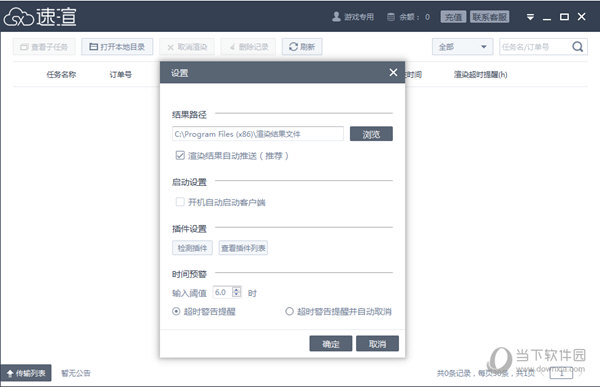Image resolution: width=600 pixels, height=387 pixels.
Task: Focus the 任务名/订单号 search field
Action: (x=534, y=47)
